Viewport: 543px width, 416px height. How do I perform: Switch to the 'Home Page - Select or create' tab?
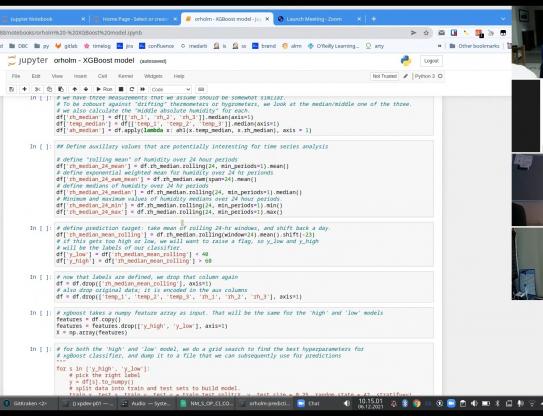point(135,19)
